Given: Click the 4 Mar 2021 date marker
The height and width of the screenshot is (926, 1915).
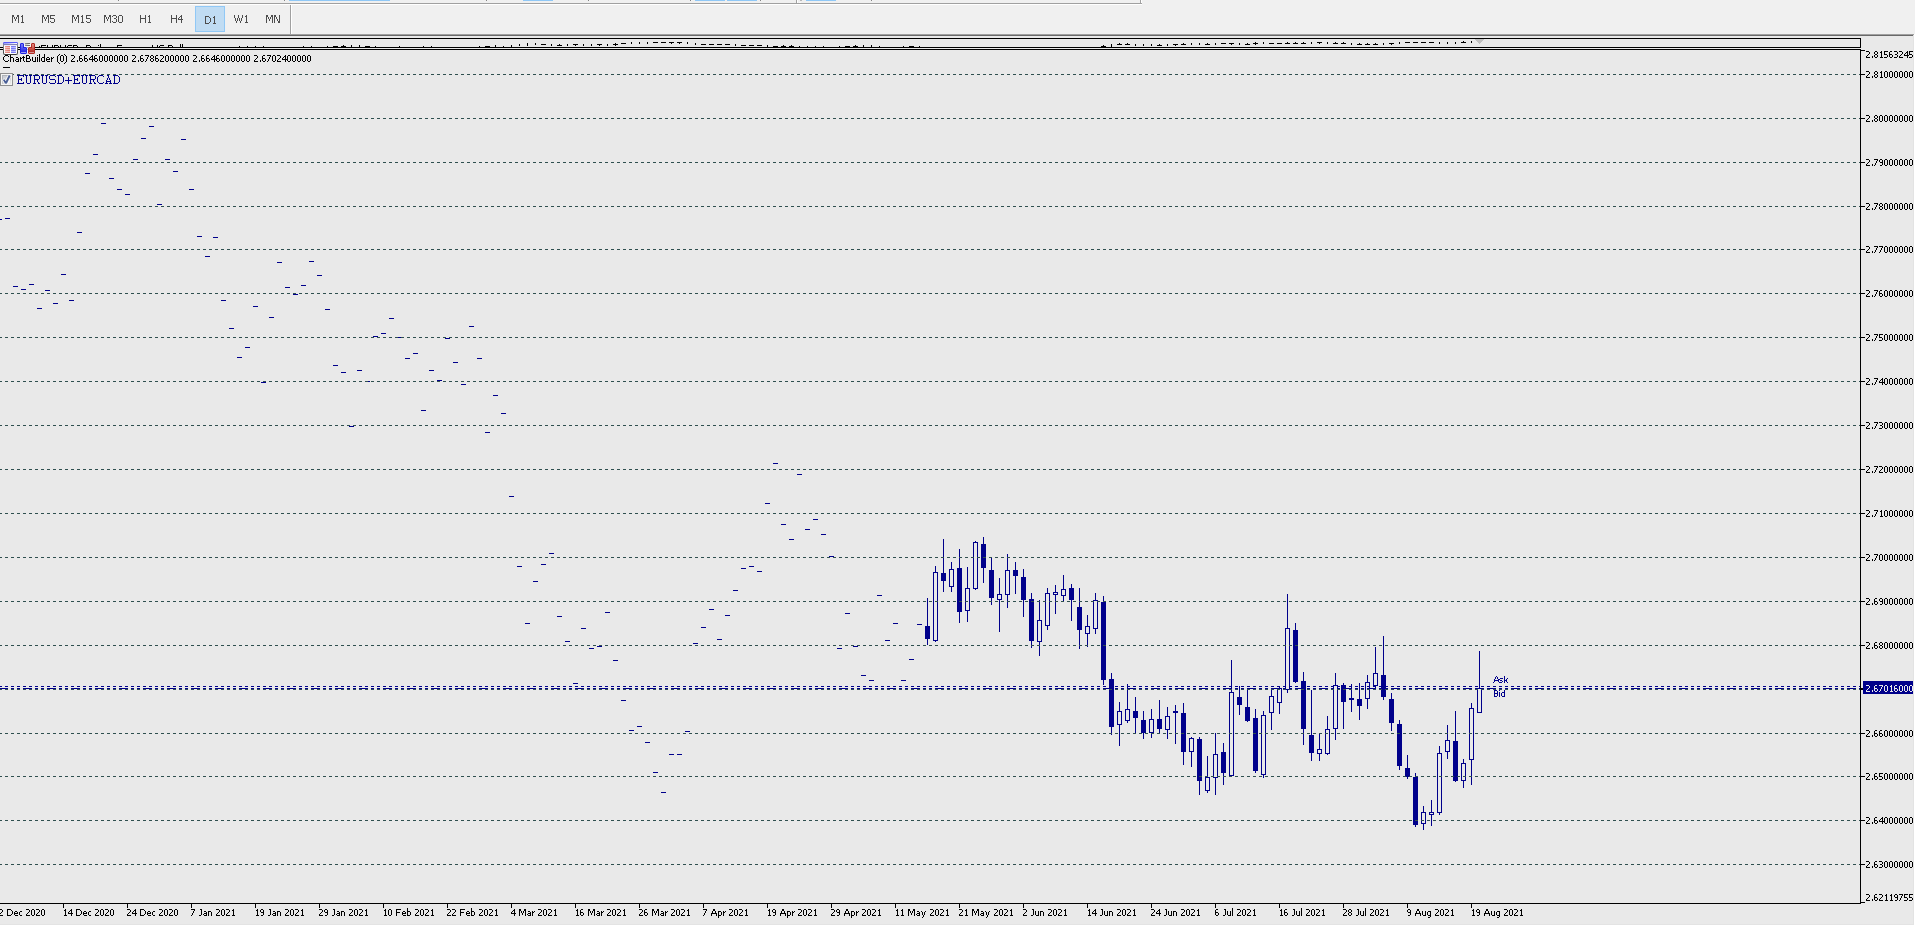Looking at the screenshot, I should click(x=534, y=912).
